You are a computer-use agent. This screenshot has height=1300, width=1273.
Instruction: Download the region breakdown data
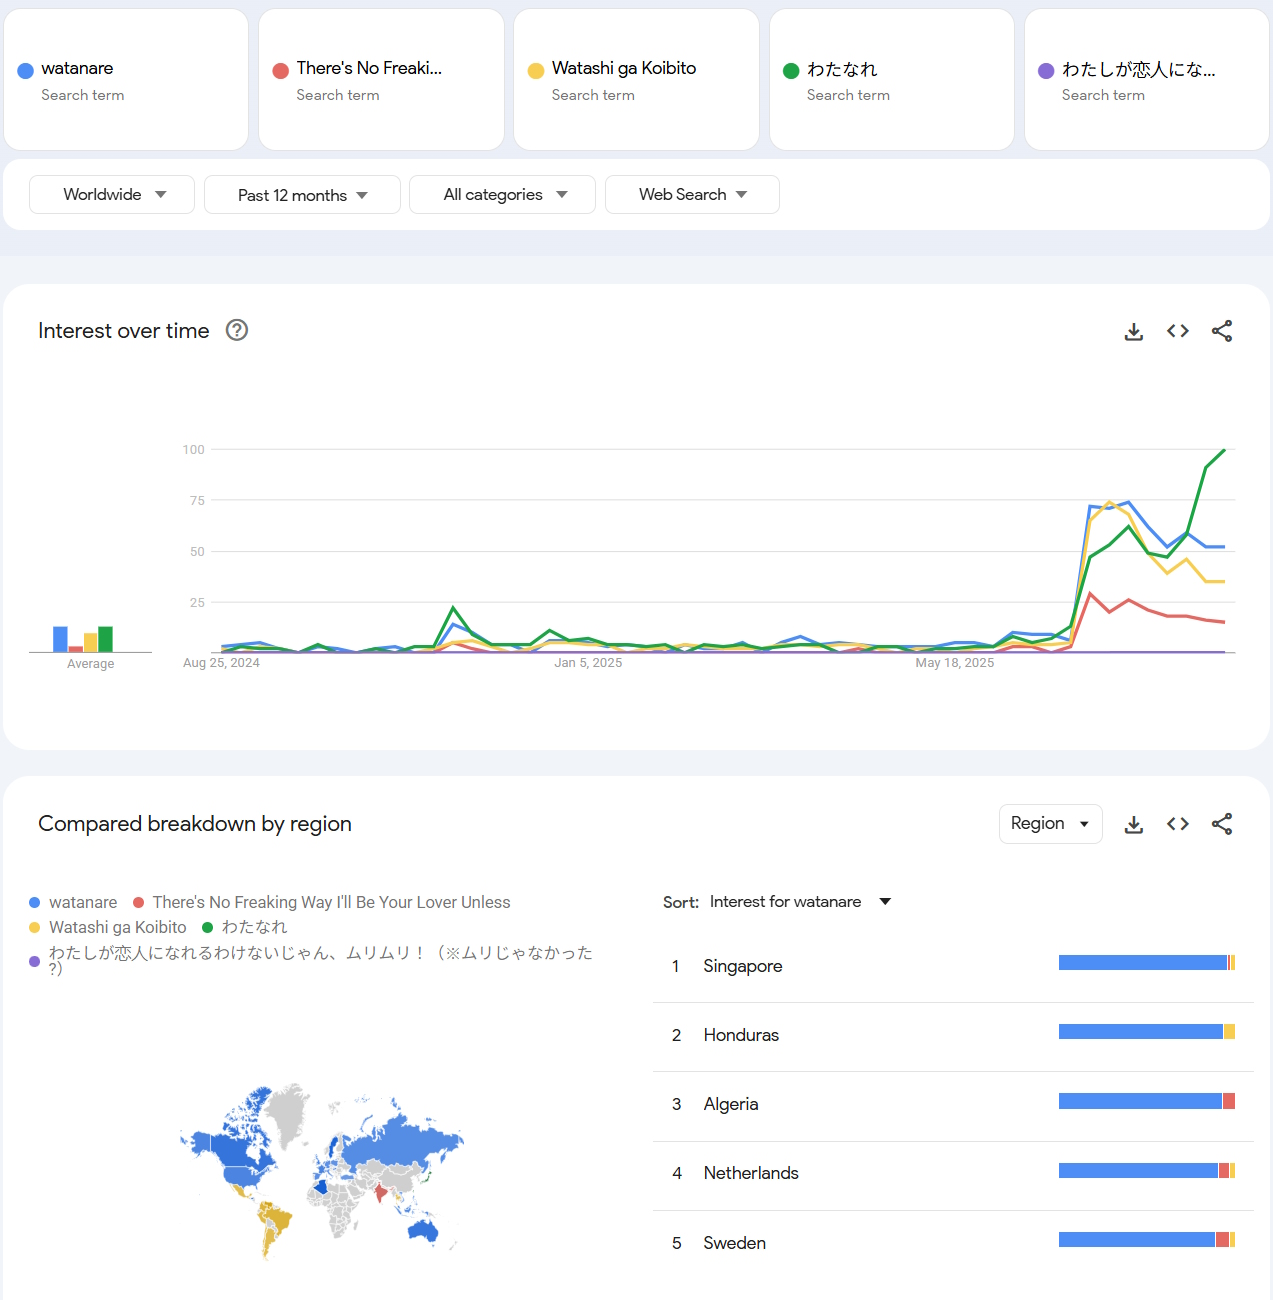[1133, 824]
